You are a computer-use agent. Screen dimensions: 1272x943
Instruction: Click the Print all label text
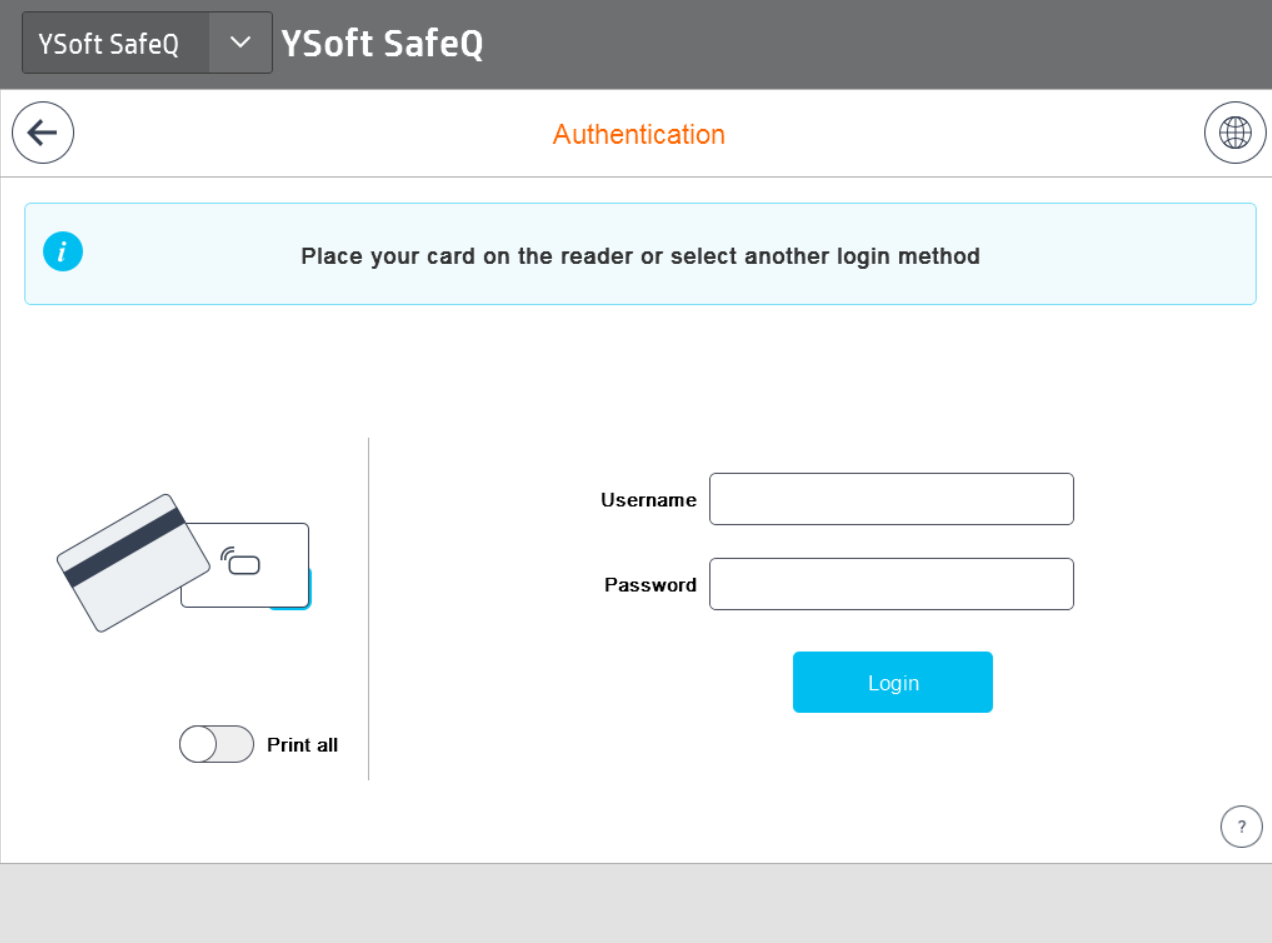pos(302,745)
